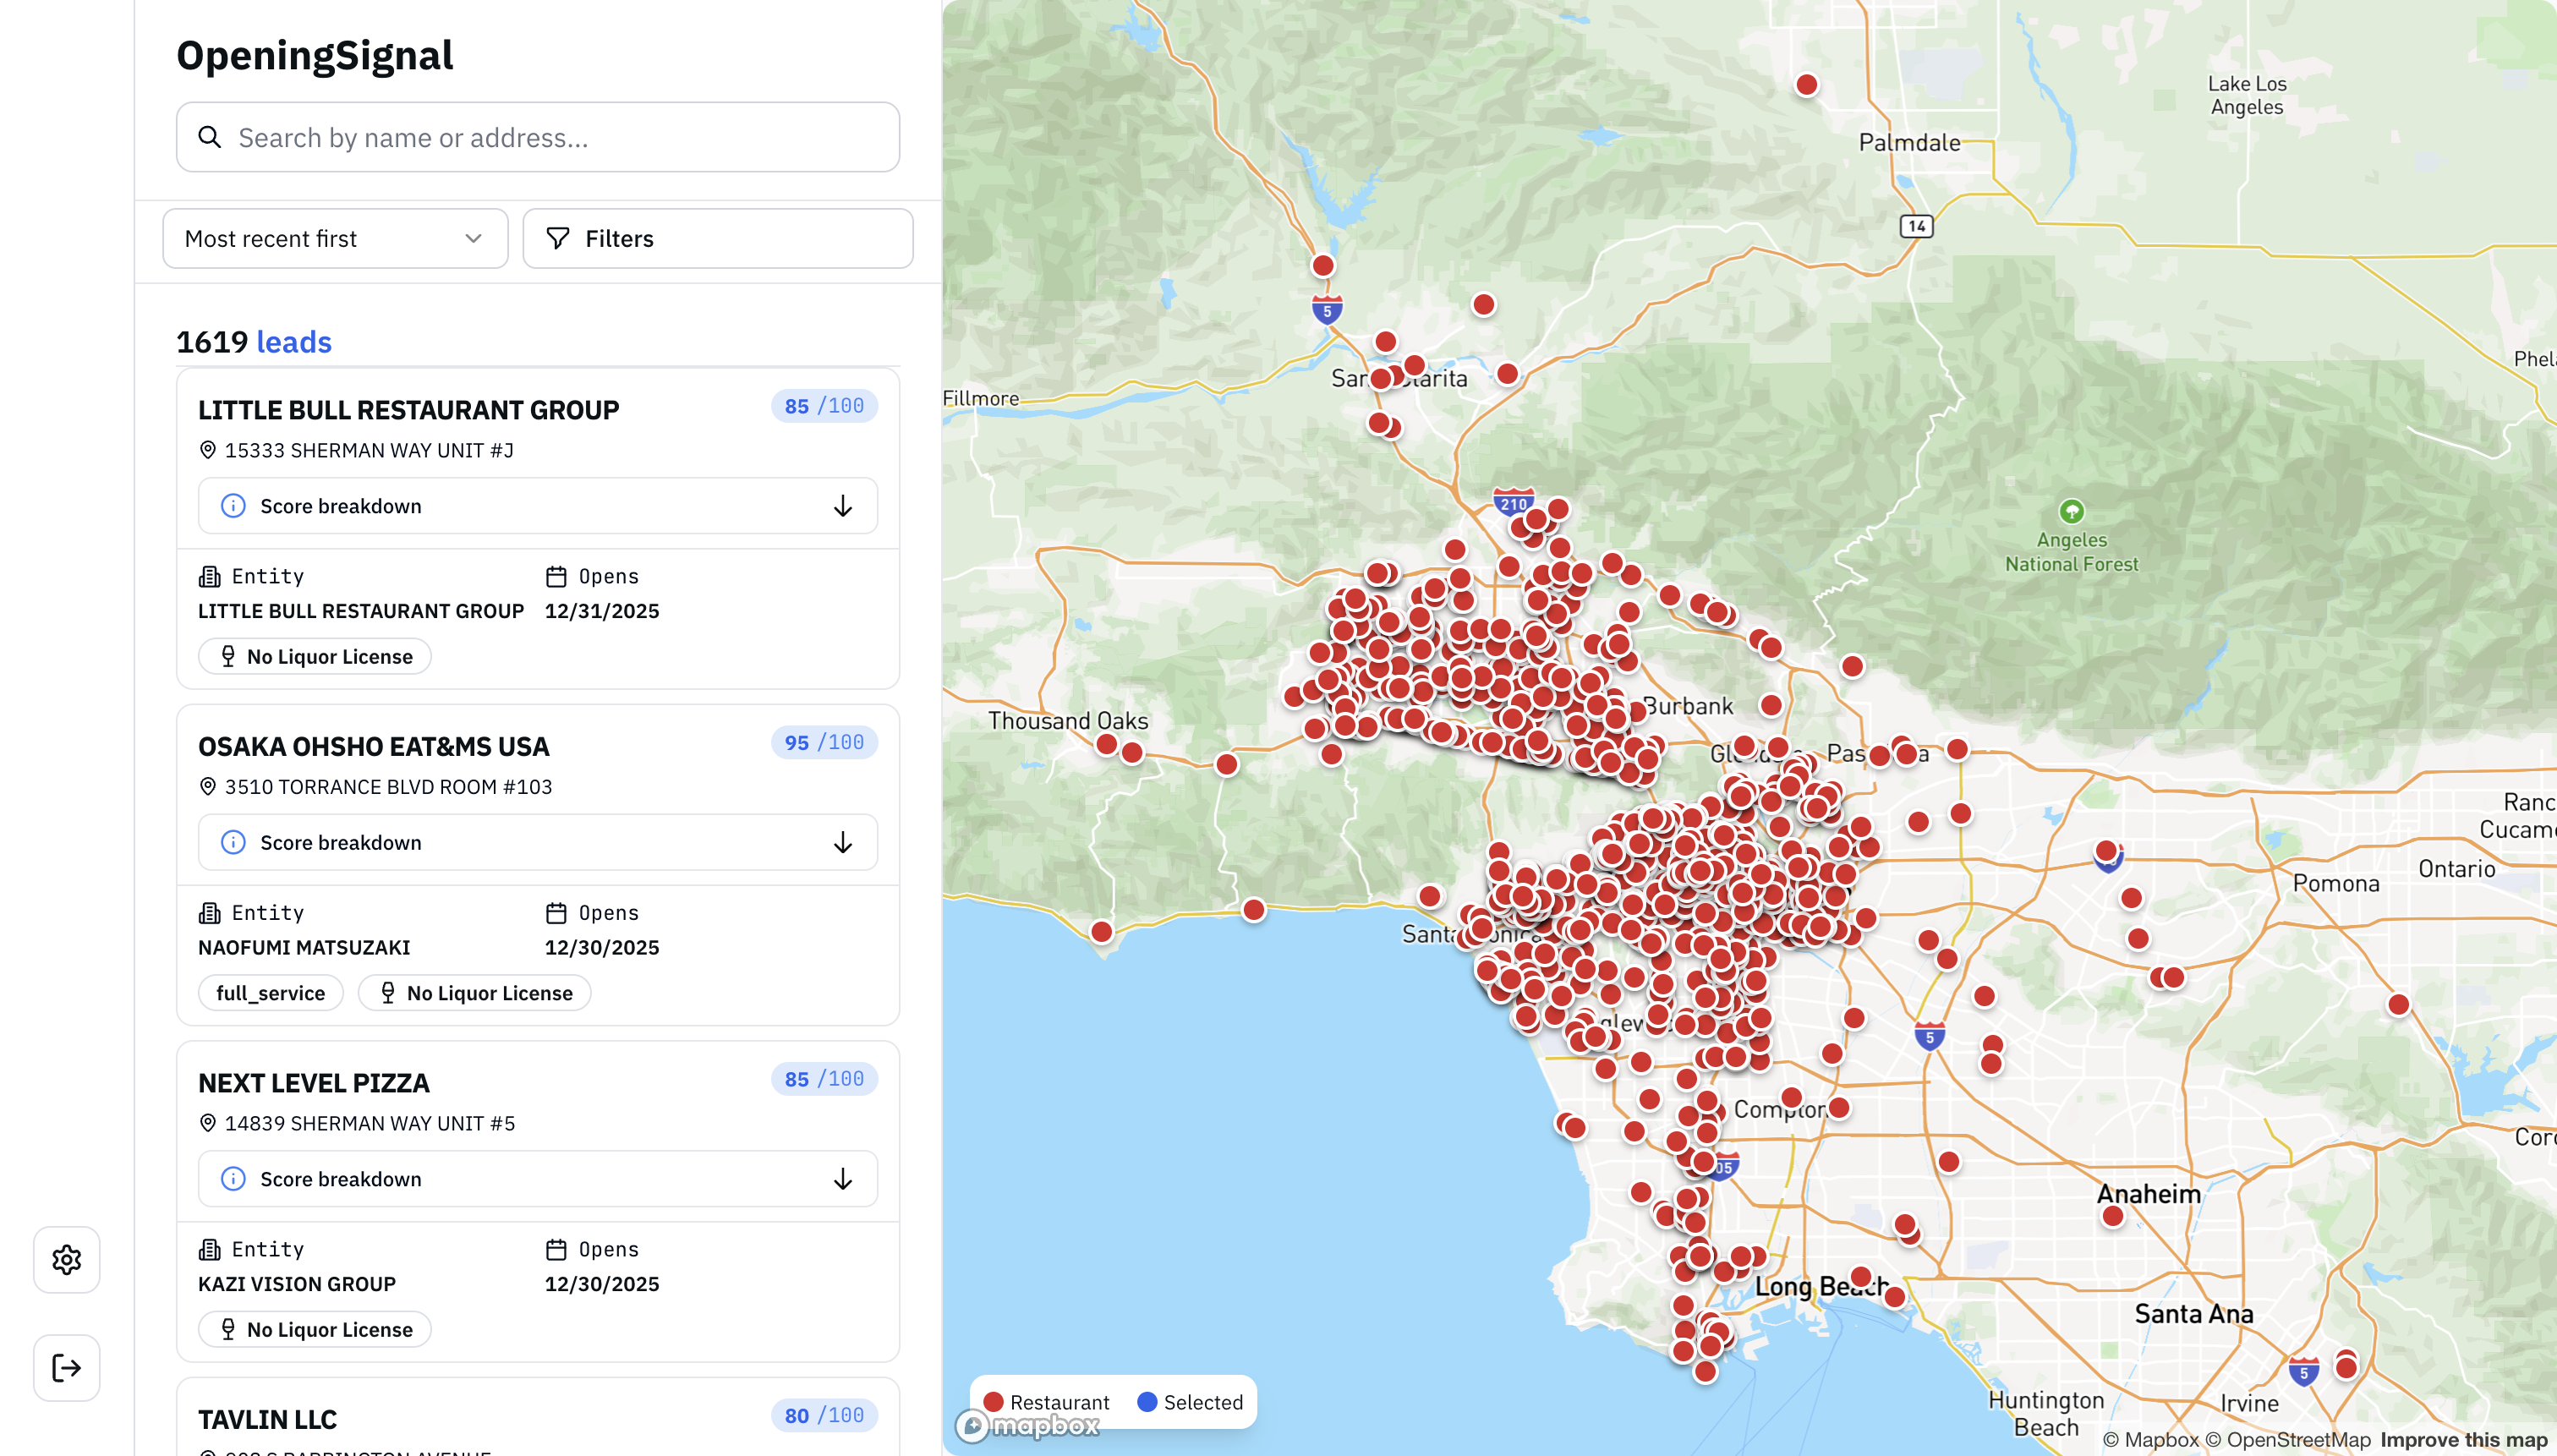This screenshot has width=2557, height=1456.
Task: Click Improve this map link
Action: click(2463, 1440)
